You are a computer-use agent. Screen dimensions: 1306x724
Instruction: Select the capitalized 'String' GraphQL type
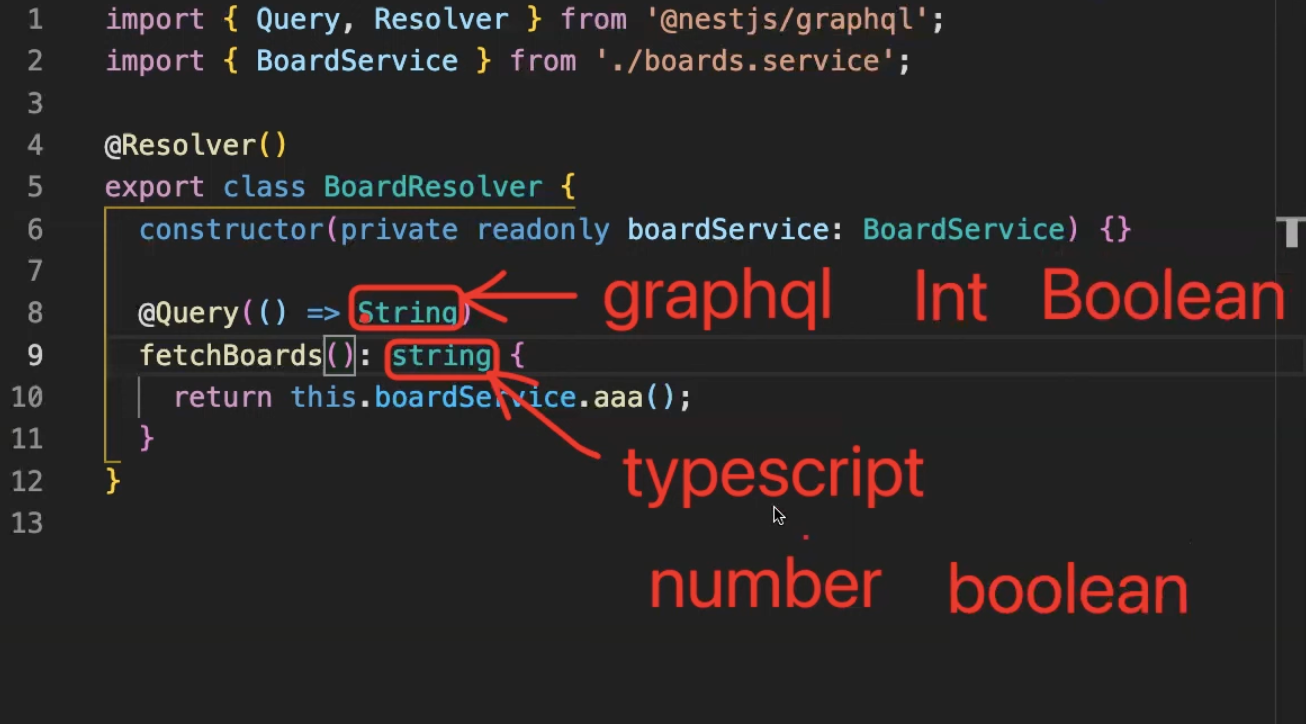point(407,313)
